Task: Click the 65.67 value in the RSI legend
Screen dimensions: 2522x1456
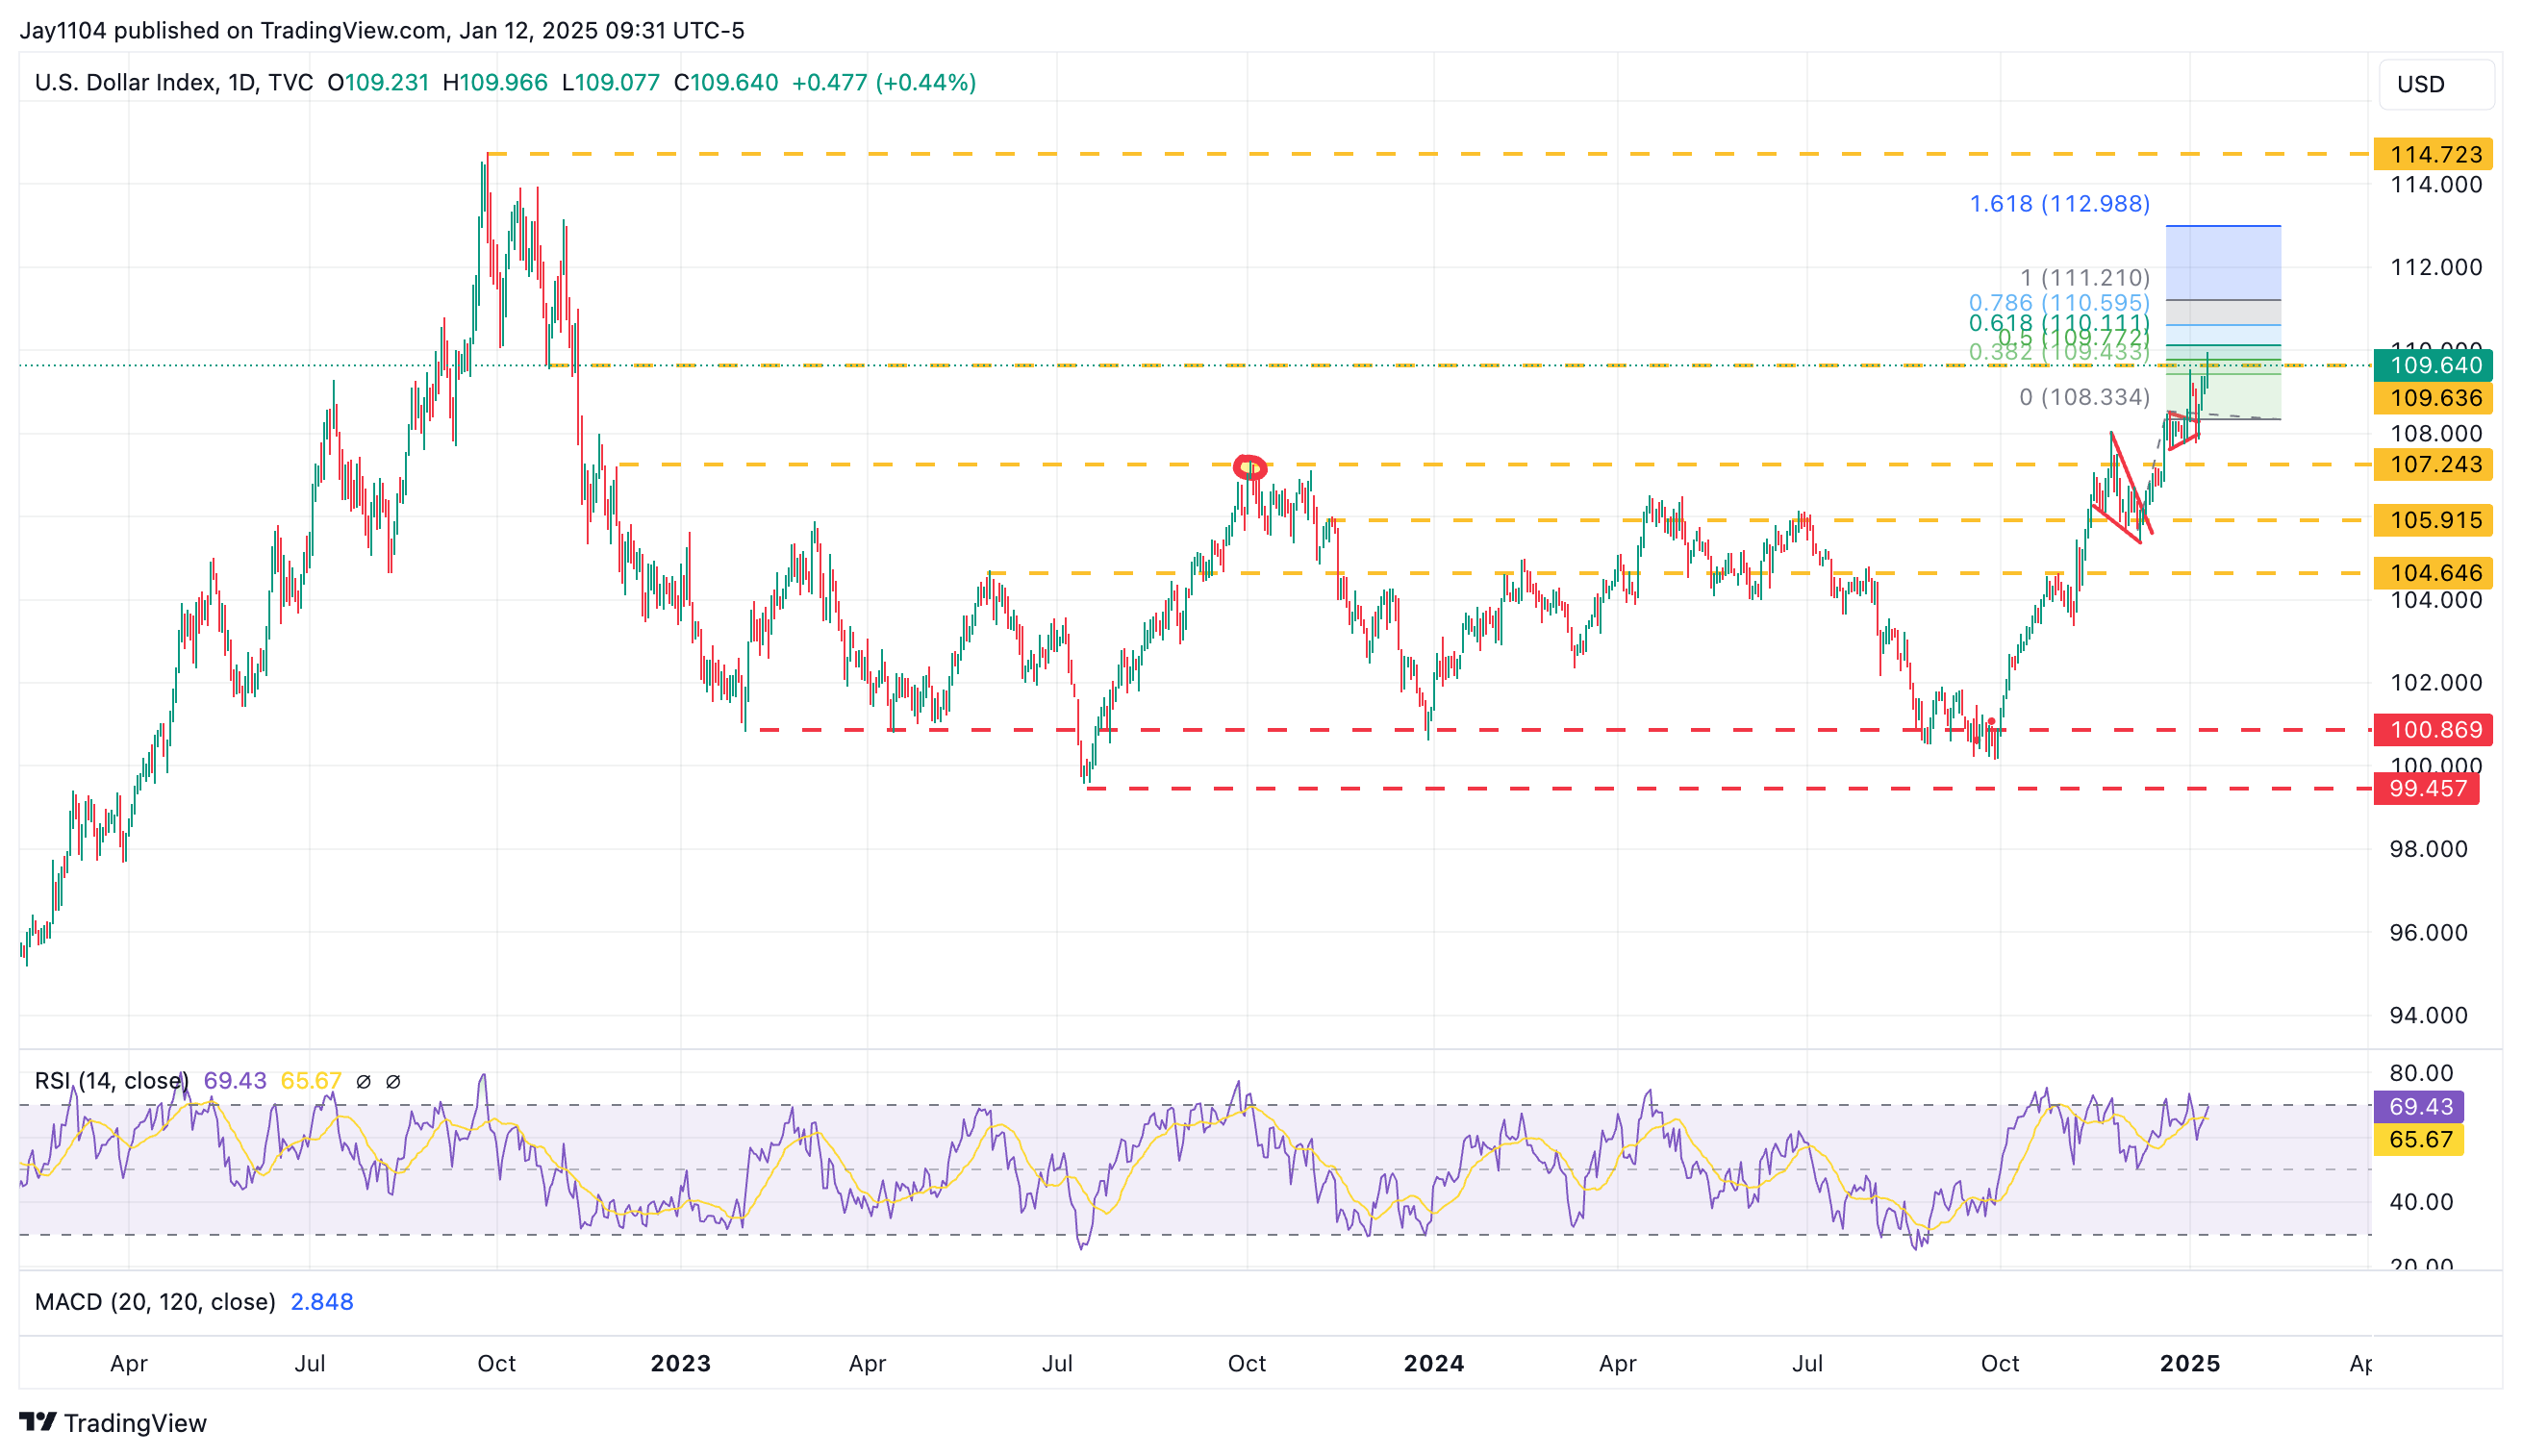Action: 311,1081
